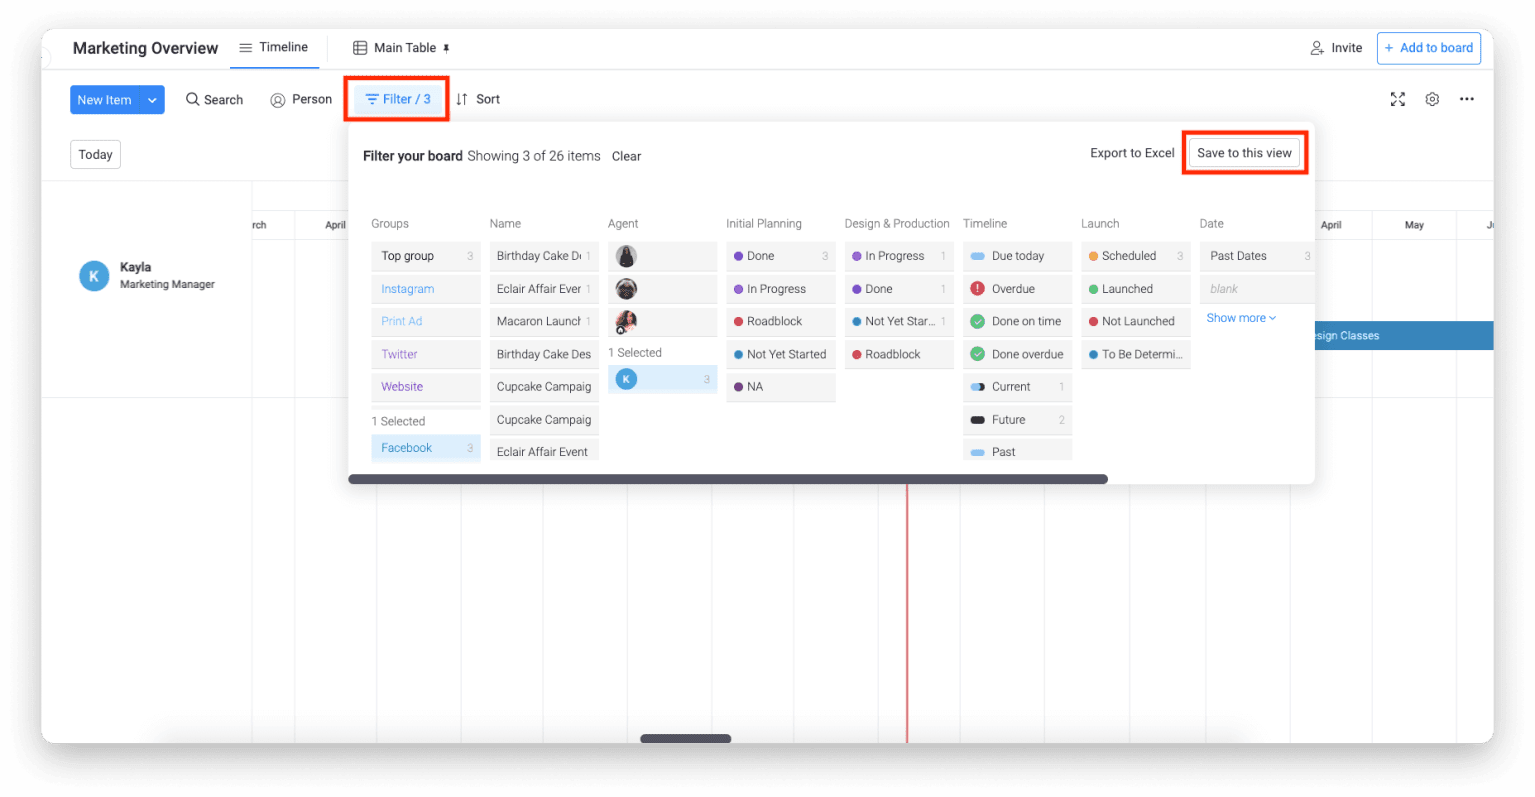Filter Initial Planning by Done
Viewport: 1535px width, 797px height.
(780, 256)
